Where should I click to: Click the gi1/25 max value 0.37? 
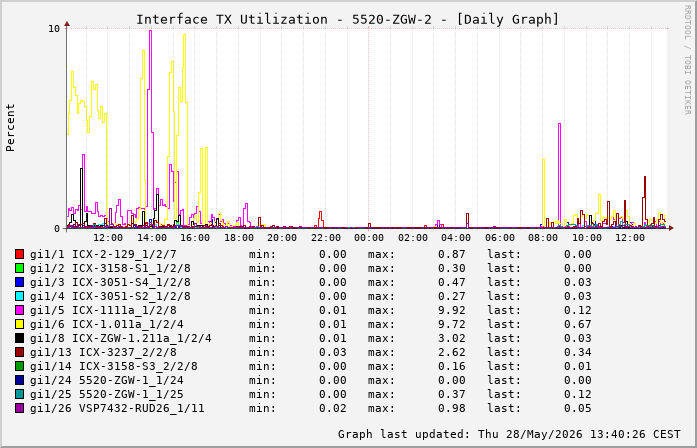click(452, 394)
